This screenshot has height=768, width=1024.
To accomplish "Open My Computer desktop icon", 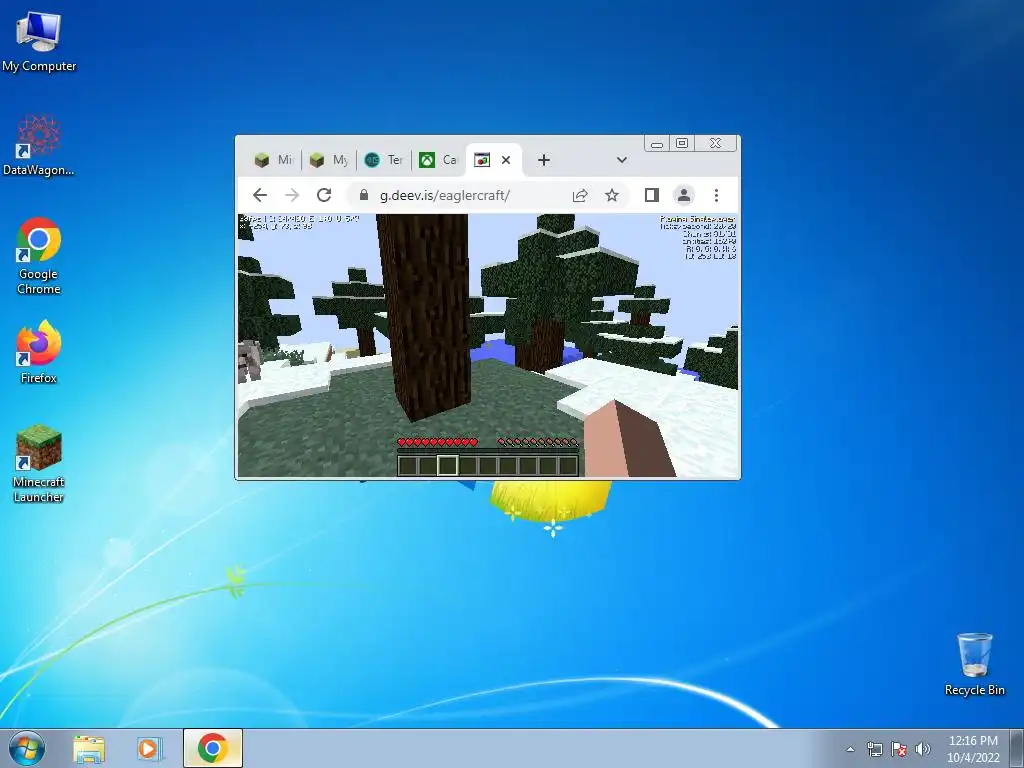I will (x=39, y=42).
